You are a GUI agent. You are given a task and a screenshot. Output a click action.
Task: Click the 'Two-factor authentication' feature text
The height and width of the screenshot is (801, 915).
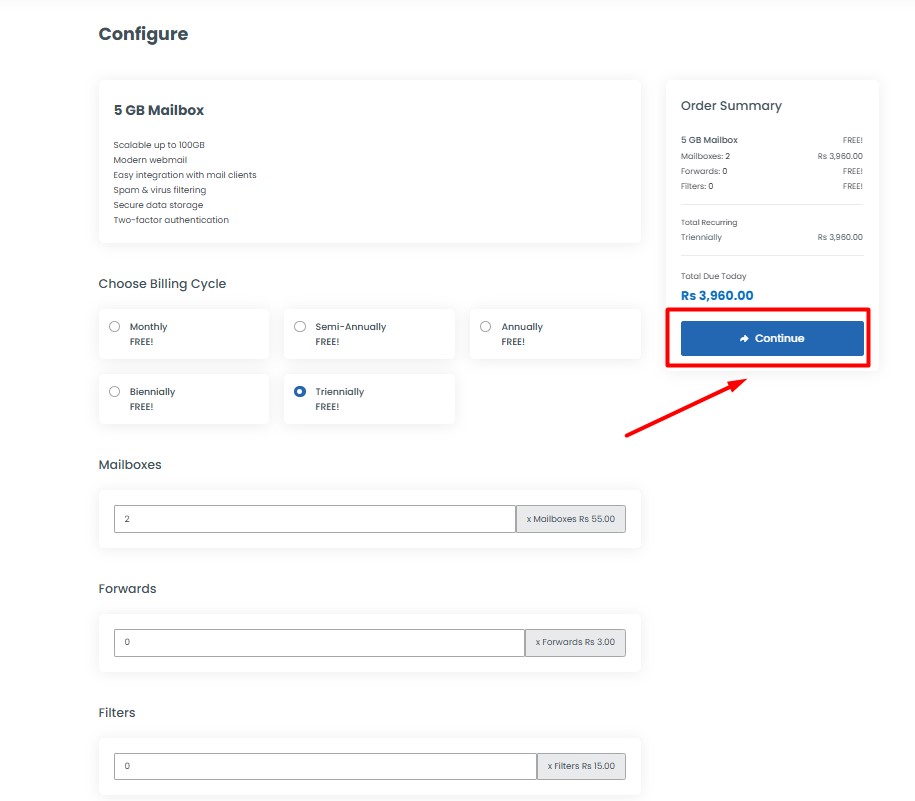click(171, 220)
